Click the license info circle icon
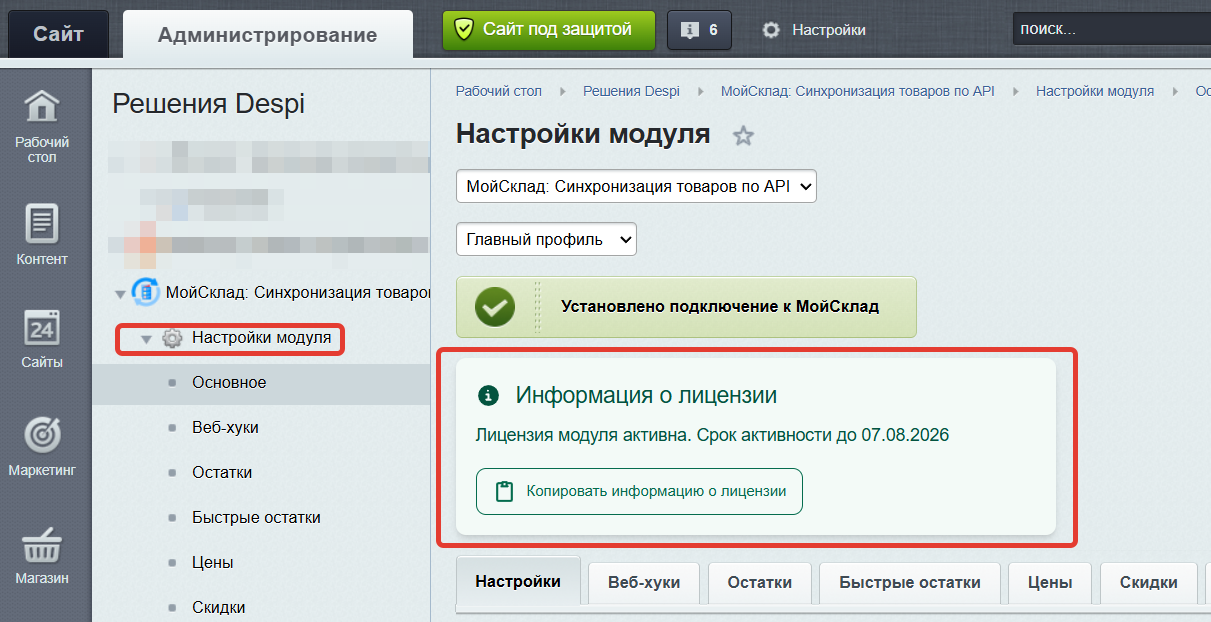1211x622 pixels. [x=488, y=396]
